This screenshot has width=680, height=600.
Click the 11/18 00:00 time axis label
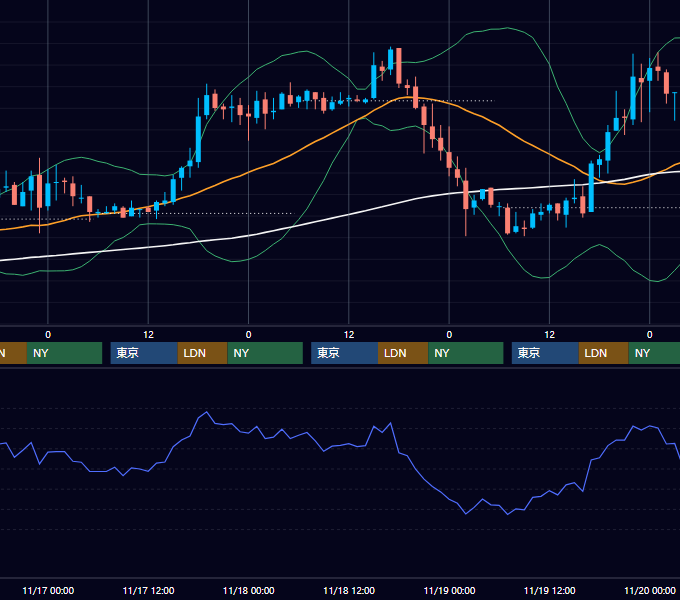click(x=248, y=590)
